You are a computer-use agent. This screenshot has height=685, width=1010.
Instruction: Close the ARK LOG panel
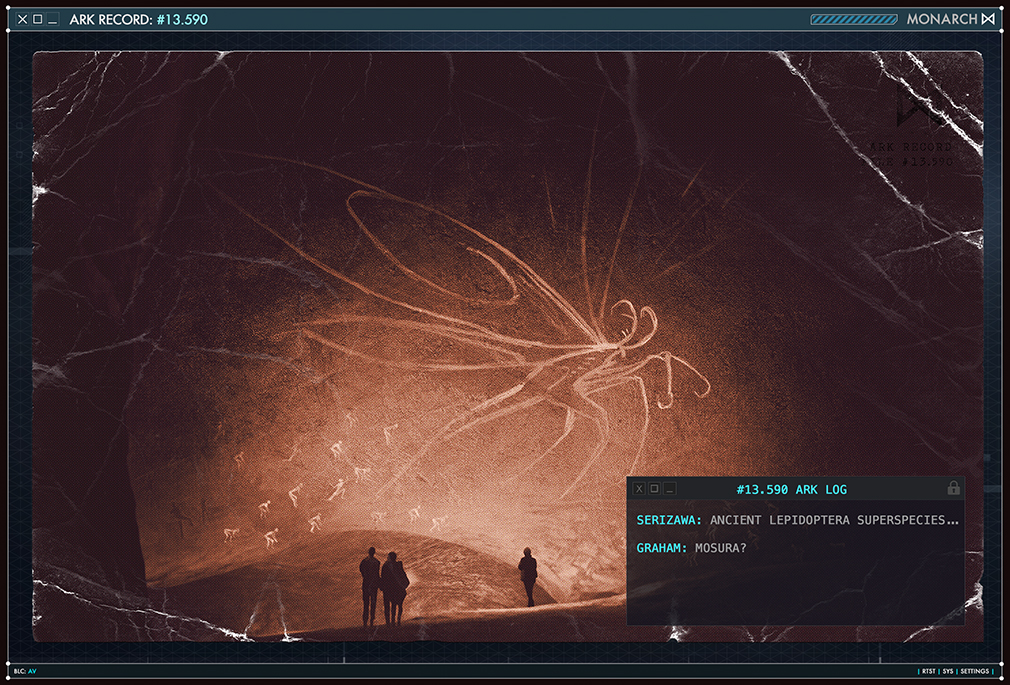639,489
